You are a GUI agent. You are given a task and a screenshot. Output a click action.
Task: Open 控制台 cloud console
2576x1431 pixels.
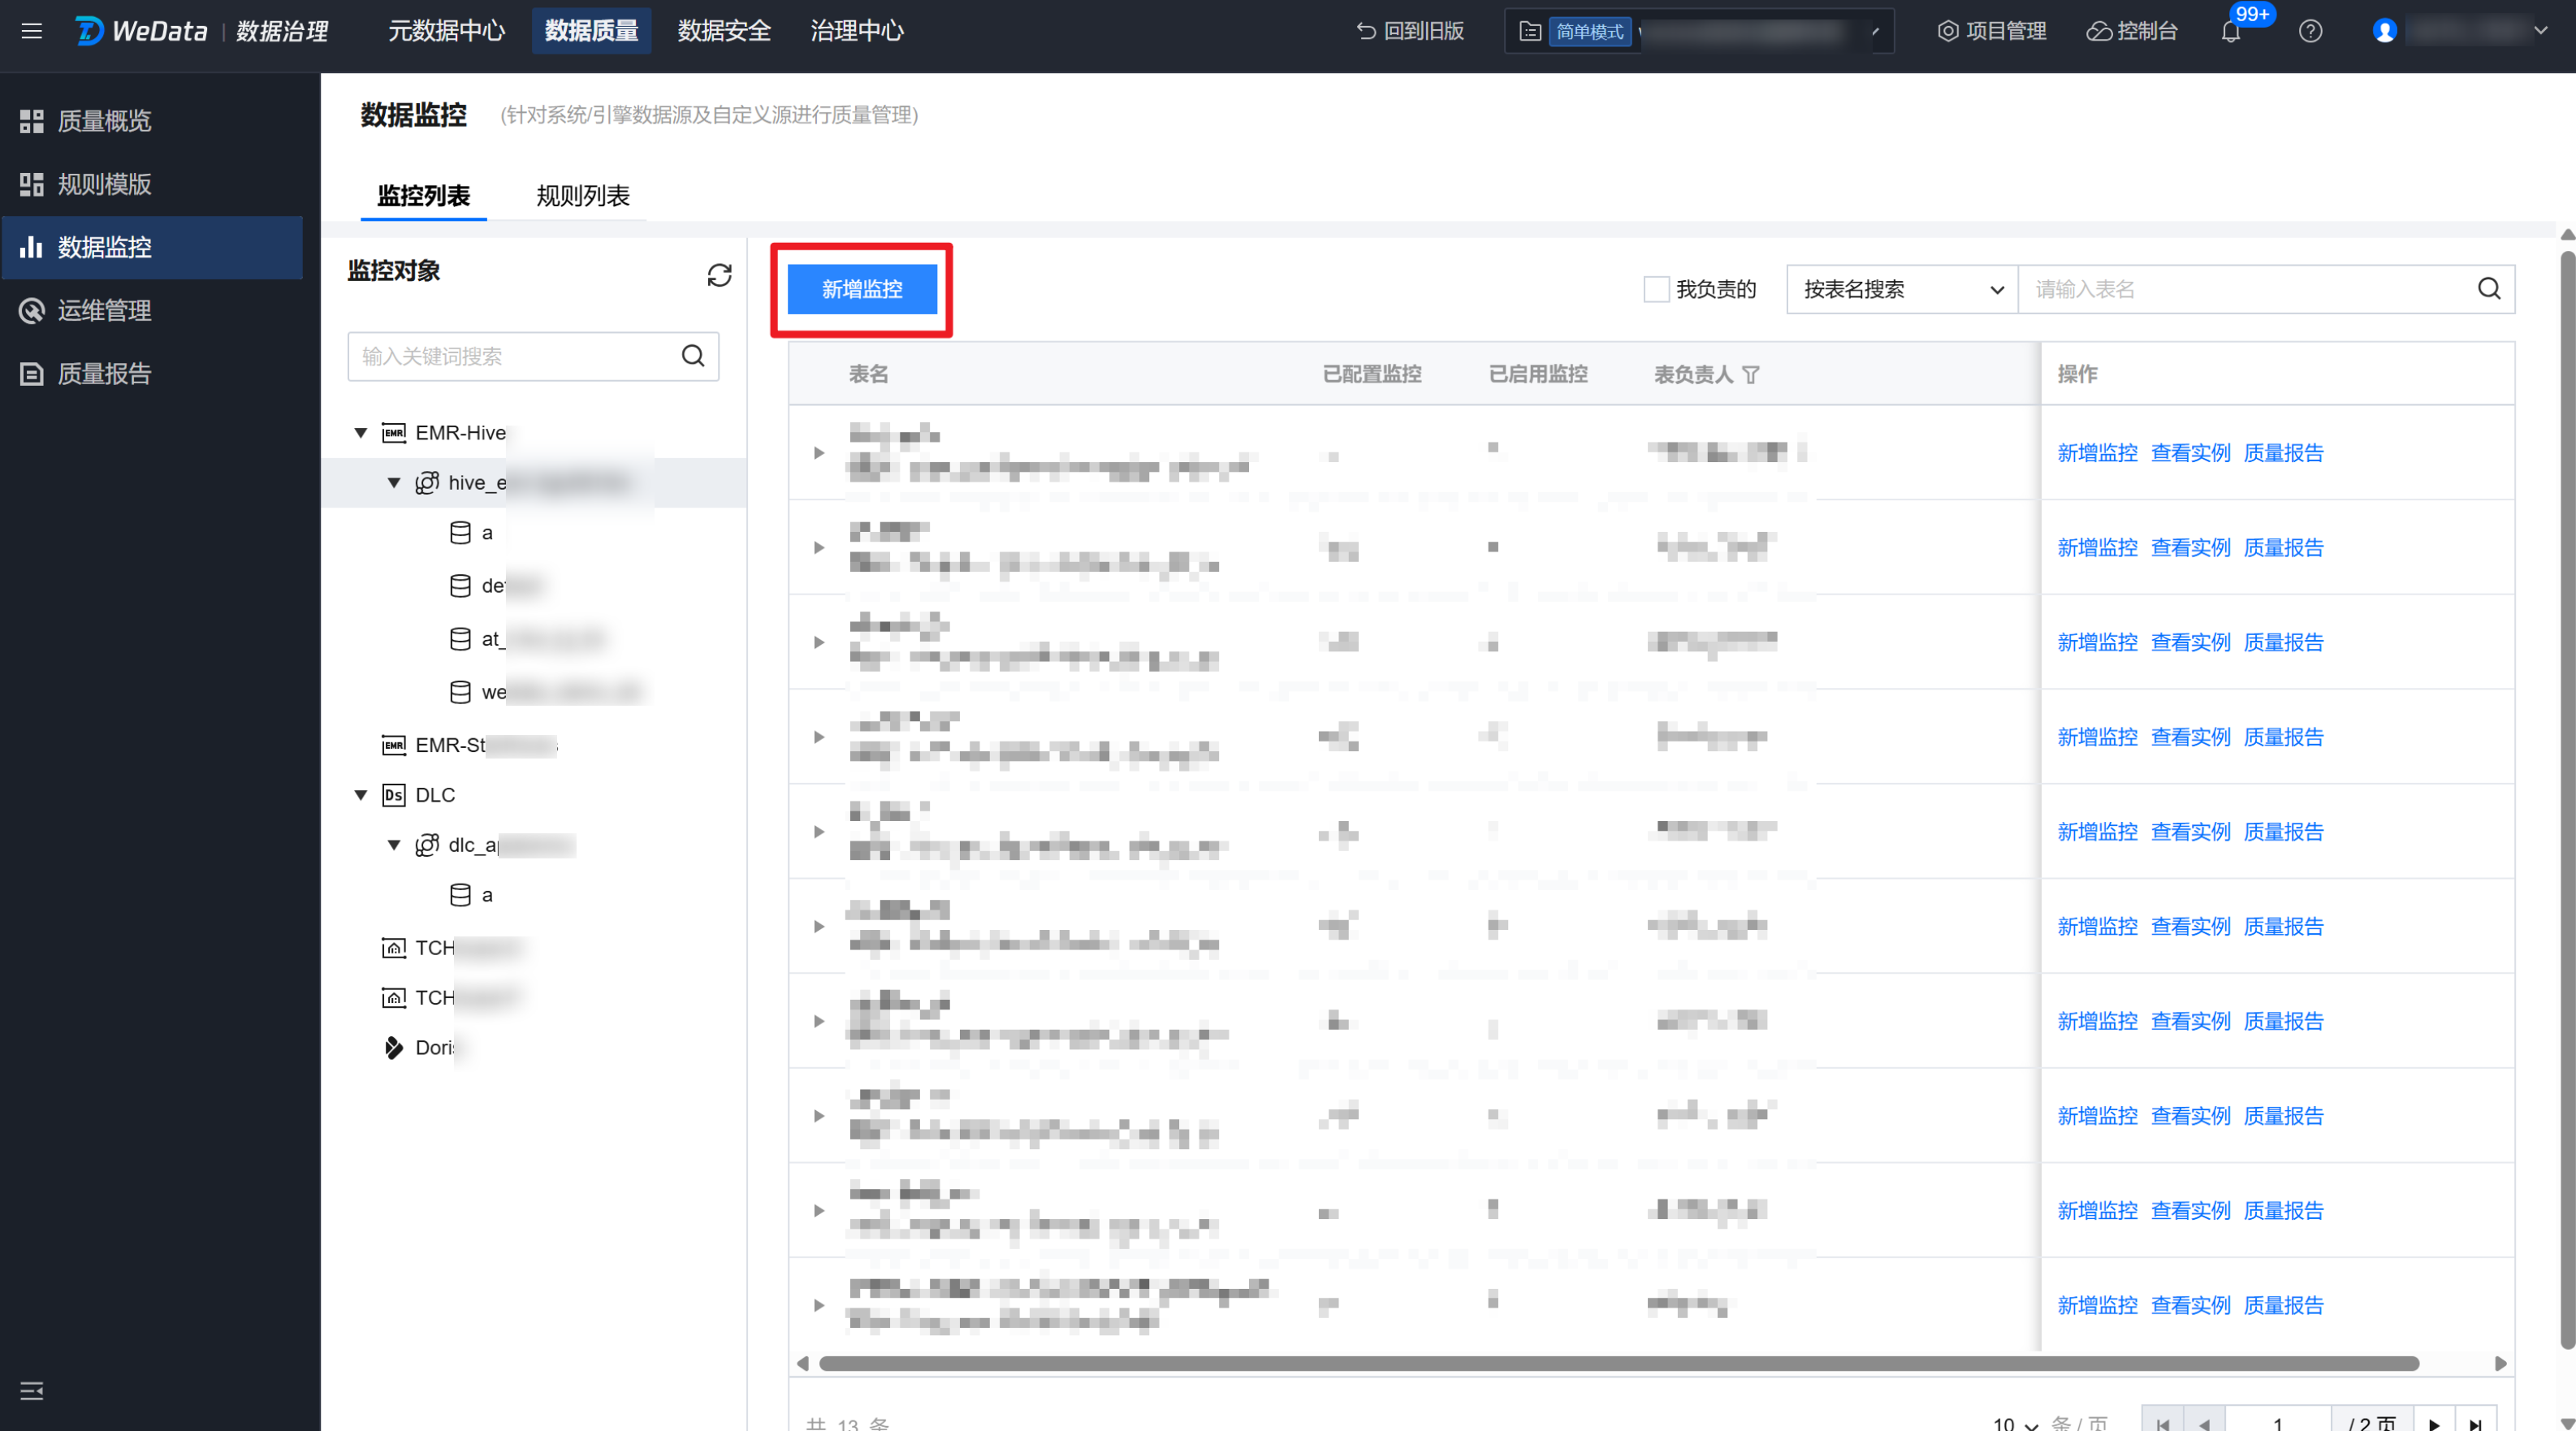pos(2132,31)
